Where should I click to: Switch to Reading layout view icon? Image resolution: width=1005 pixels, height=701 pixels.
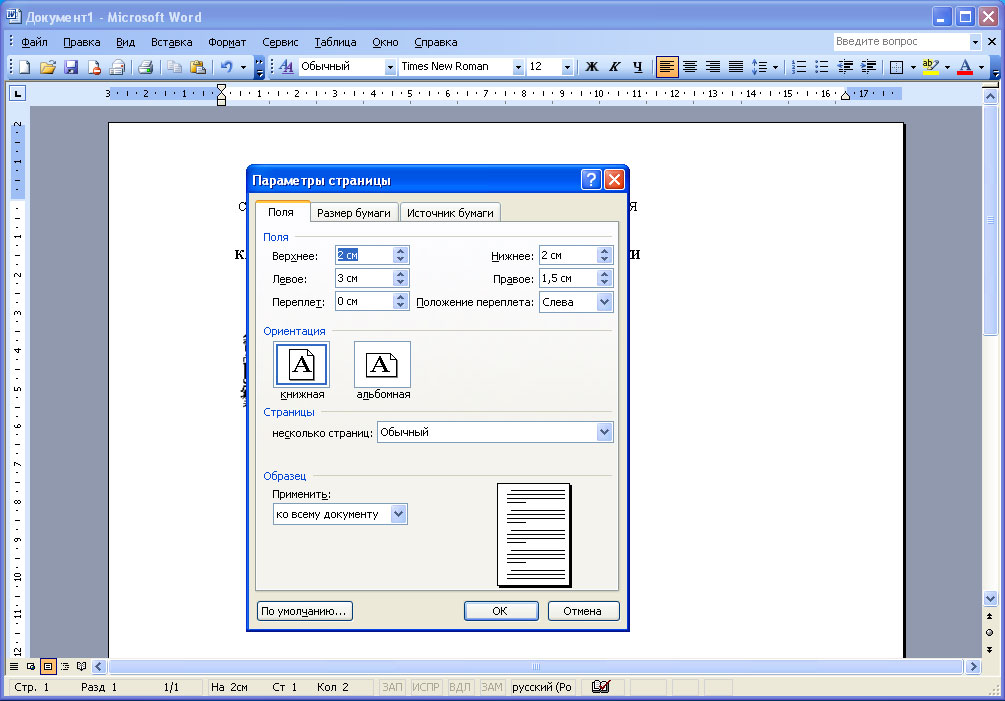pos(81,666)
